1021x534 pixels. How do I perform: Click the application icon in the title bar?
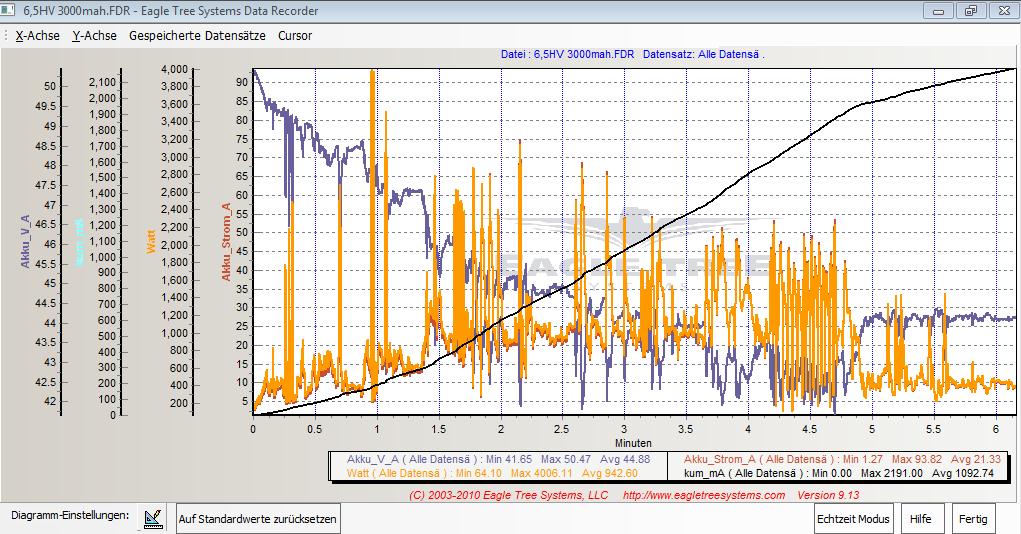tap(11, 10)
